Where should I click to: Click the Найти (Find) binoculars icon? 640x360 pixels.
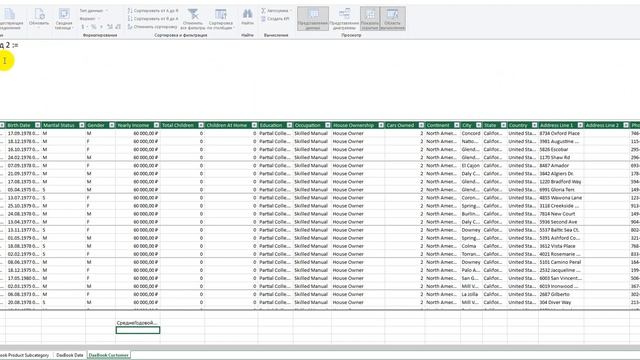[247, 14]
